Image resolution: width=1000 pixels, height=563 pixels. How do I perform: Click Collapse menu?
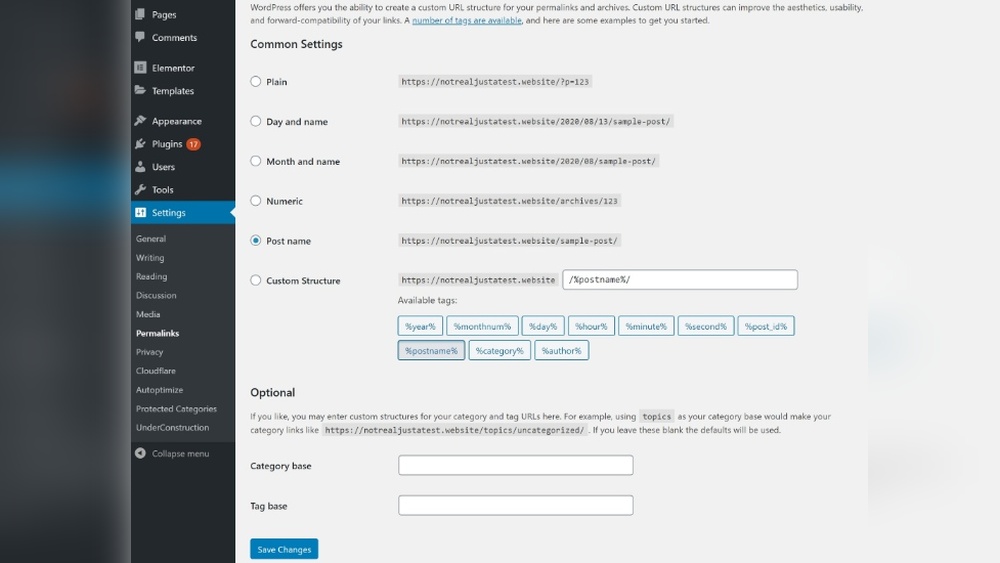click(x=180, y=453)
